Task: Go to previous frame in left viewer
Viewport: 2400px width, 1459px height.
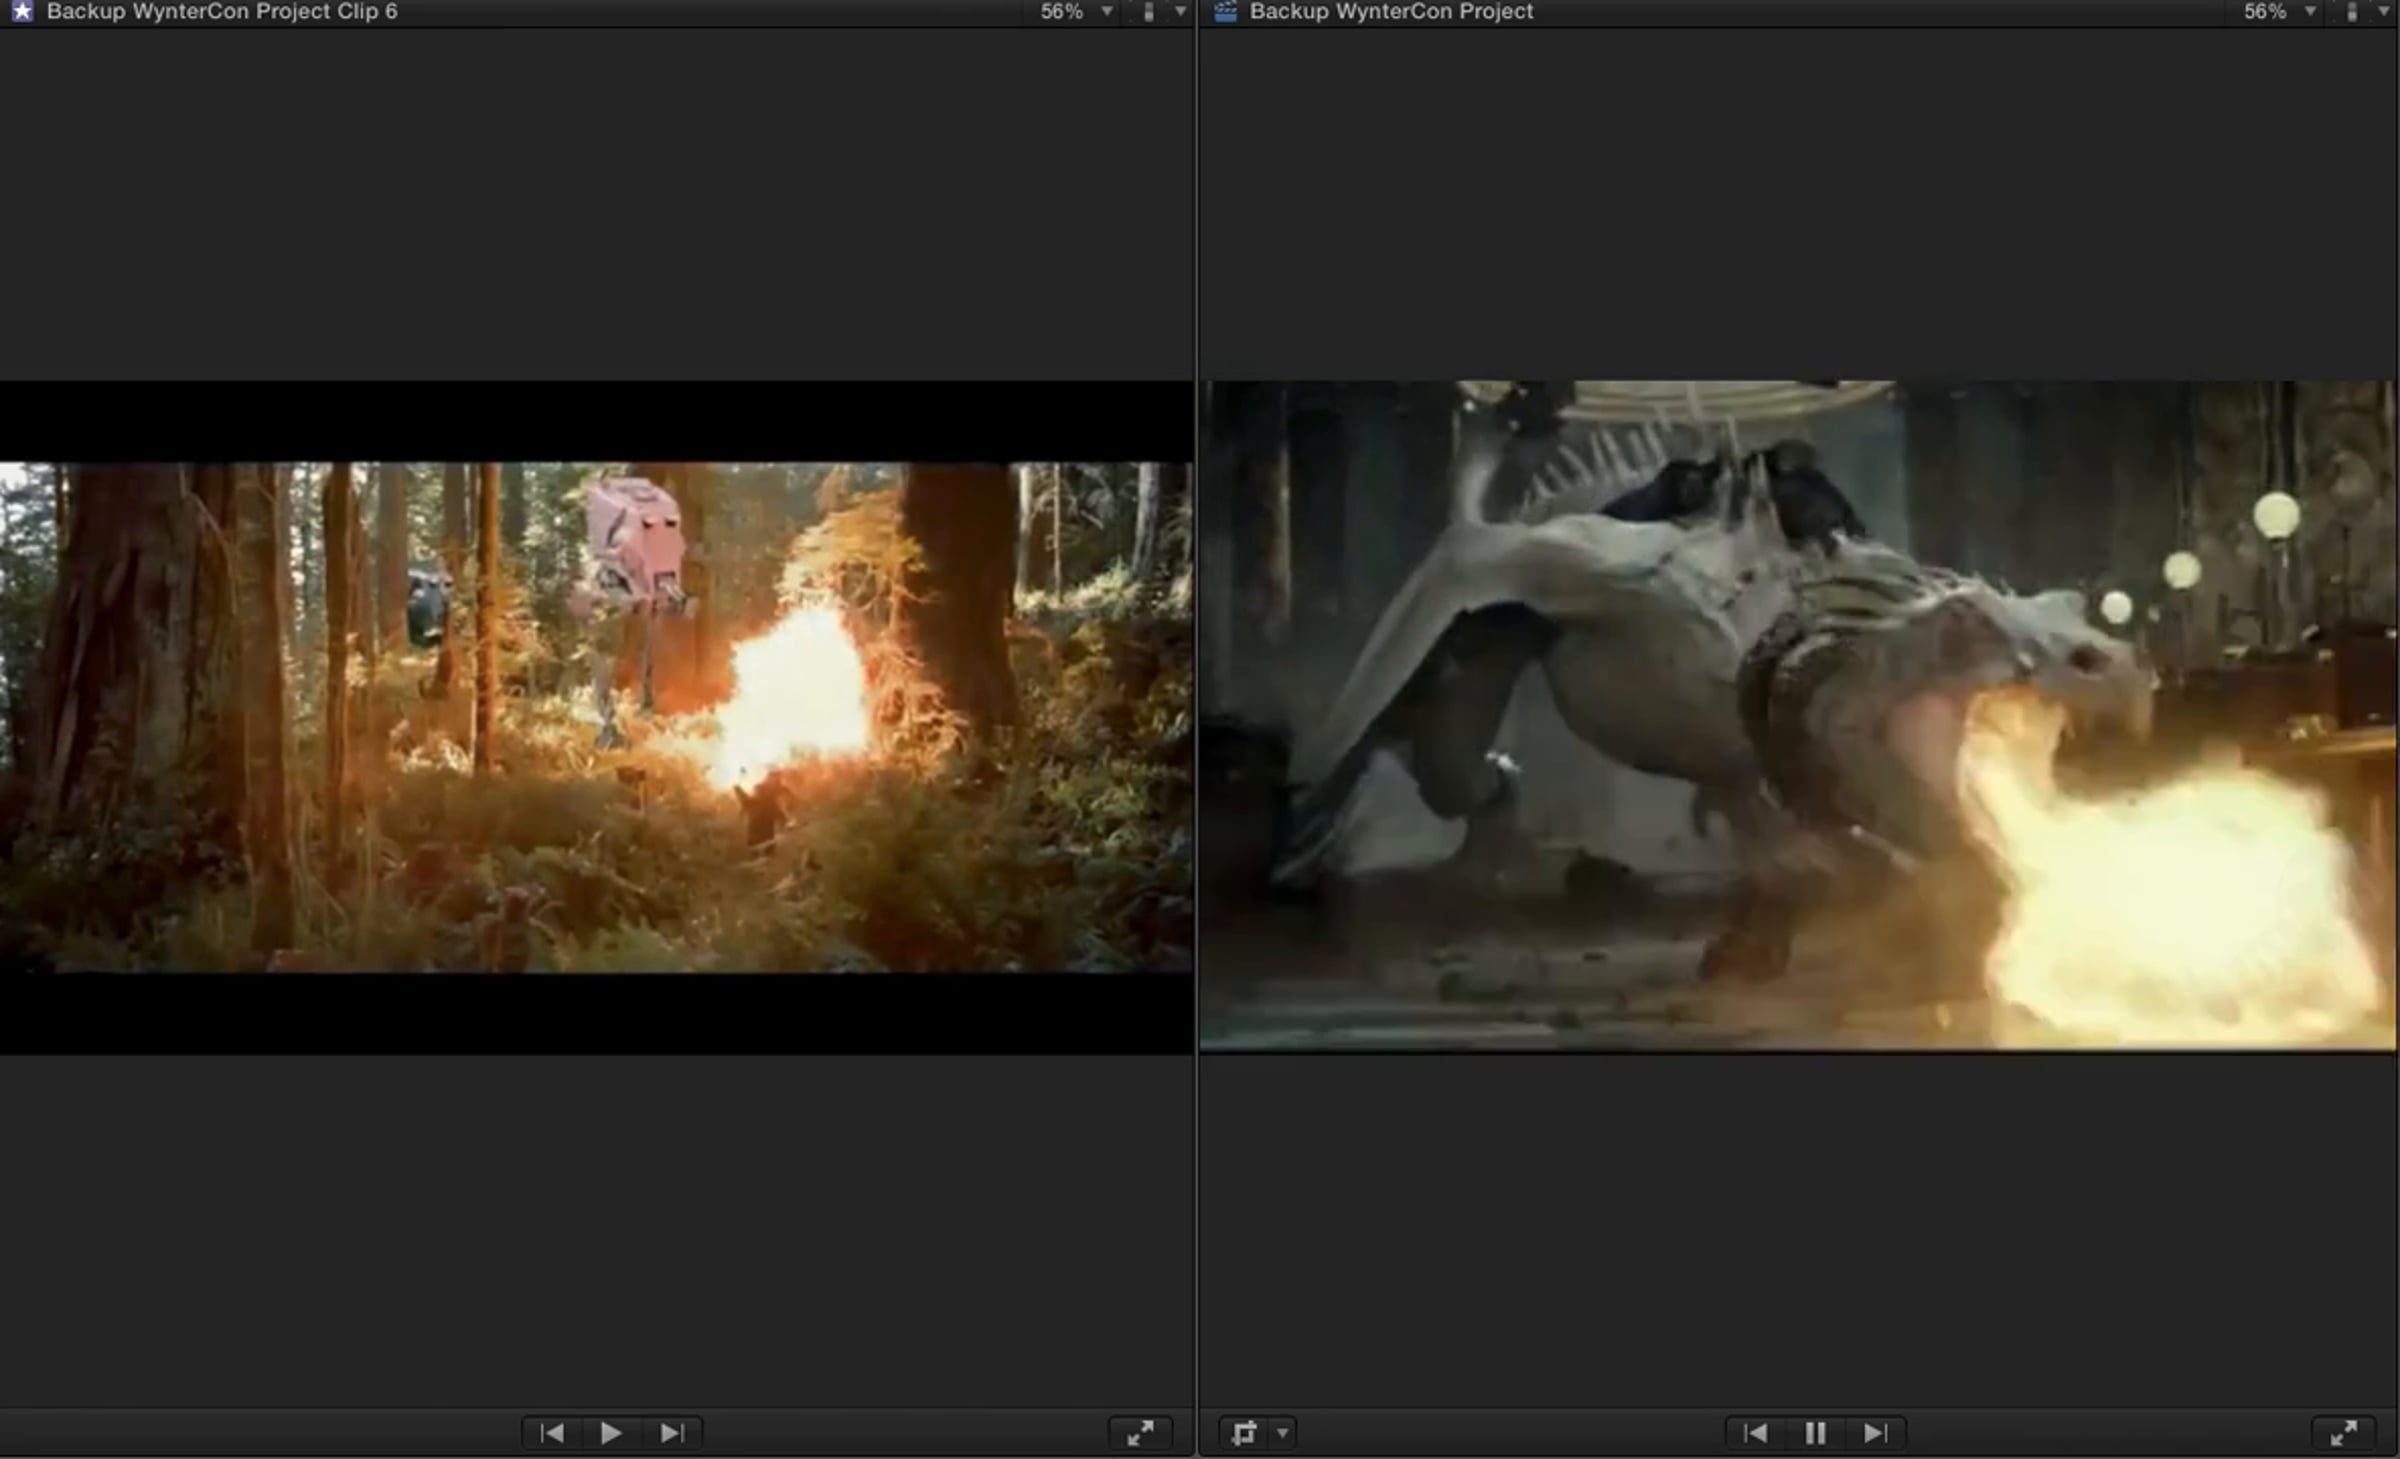Action: [x=551, y=1433]
